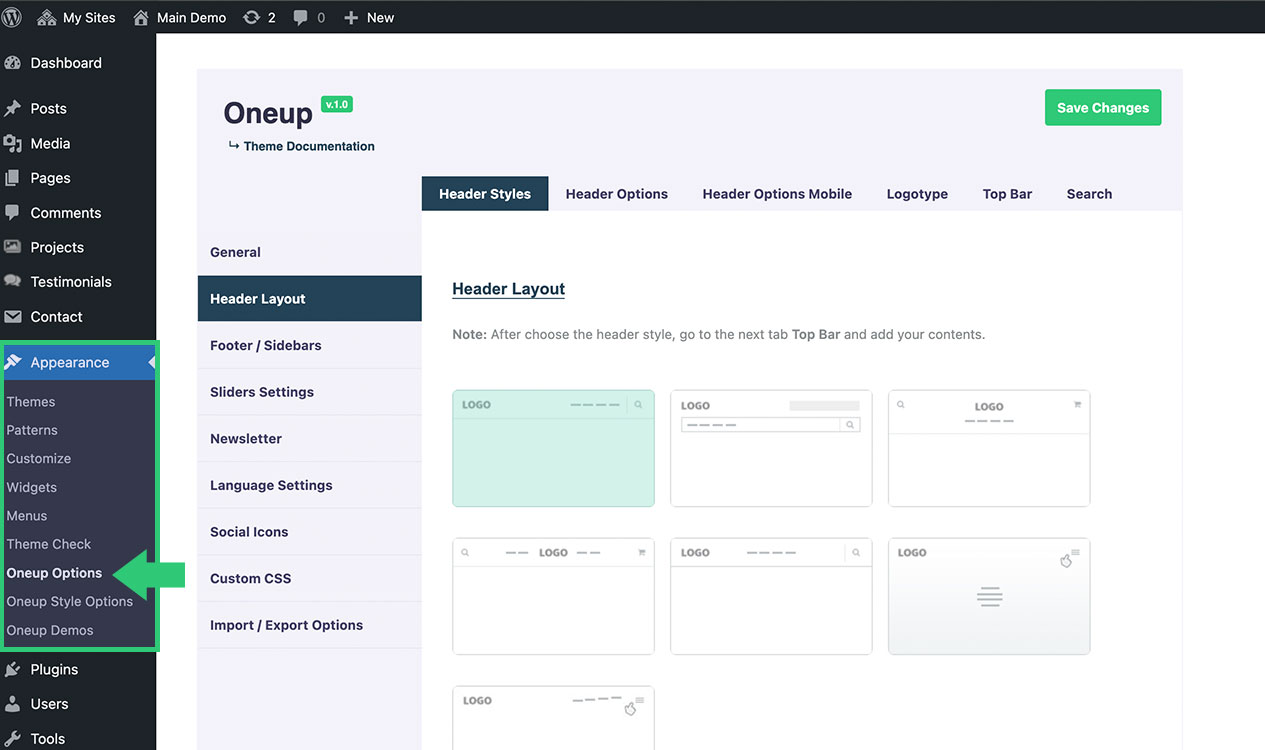Click the Contact envelope icon
This screenshot has width=1265, height=750.
coord(13,317)
